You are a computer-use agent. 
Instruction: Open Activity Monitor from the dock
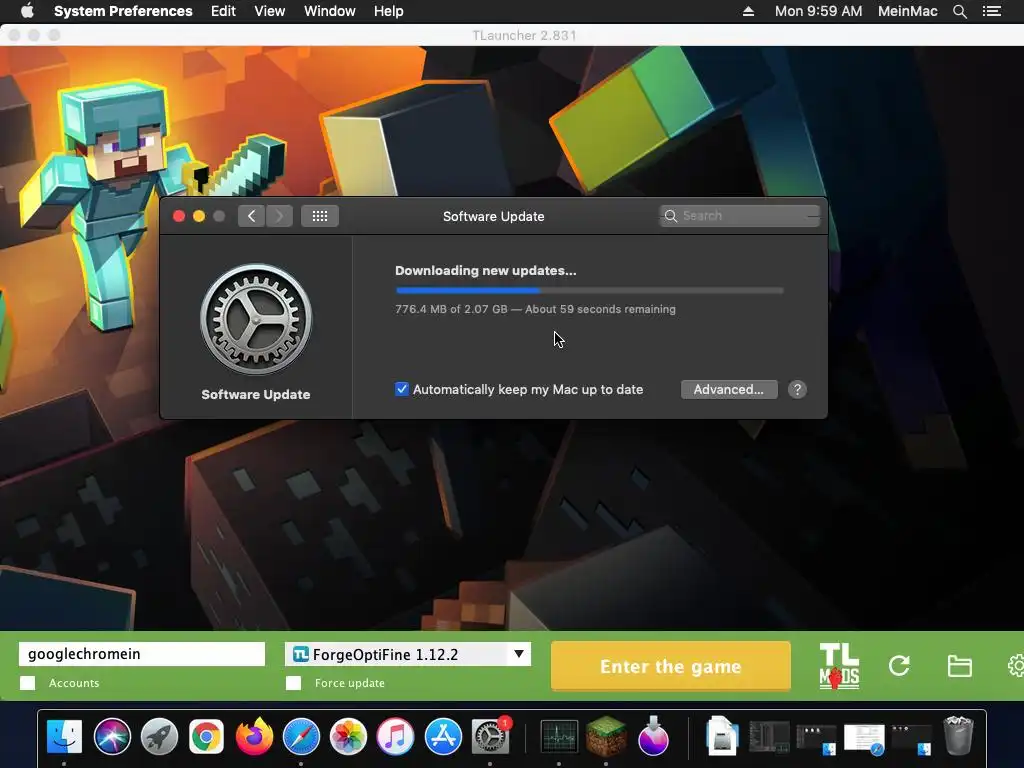[x=558, y=737]
